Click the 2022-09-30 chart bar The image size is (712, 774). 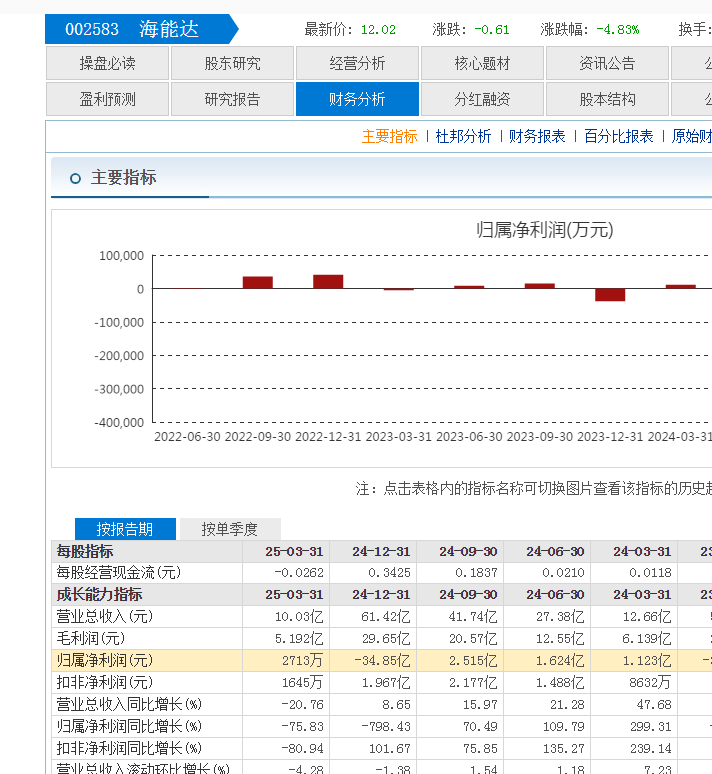click(x=258, y=282)
